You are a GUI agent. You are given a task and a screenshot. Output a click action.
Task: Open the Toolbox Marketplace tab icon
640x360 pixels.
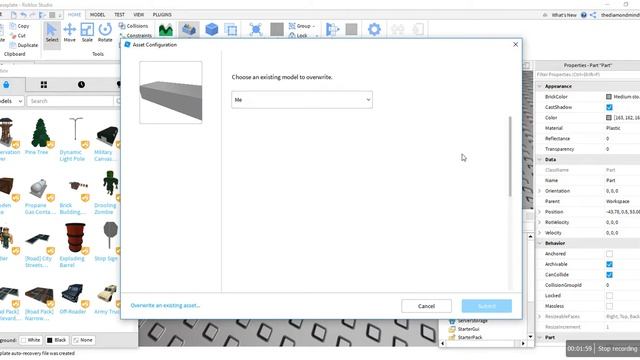6,84
